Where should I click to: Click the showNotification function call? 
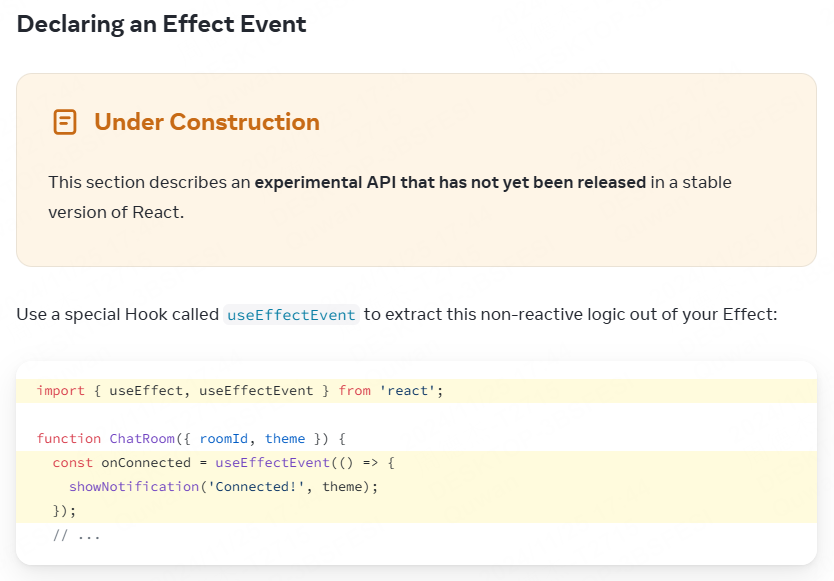[x=134, y=487]
